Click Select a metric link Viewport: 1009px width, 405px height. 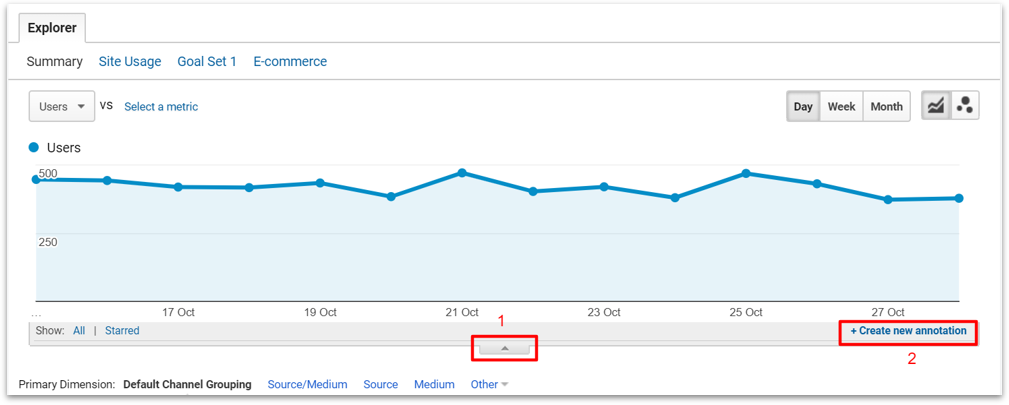(x=161, y=107)
